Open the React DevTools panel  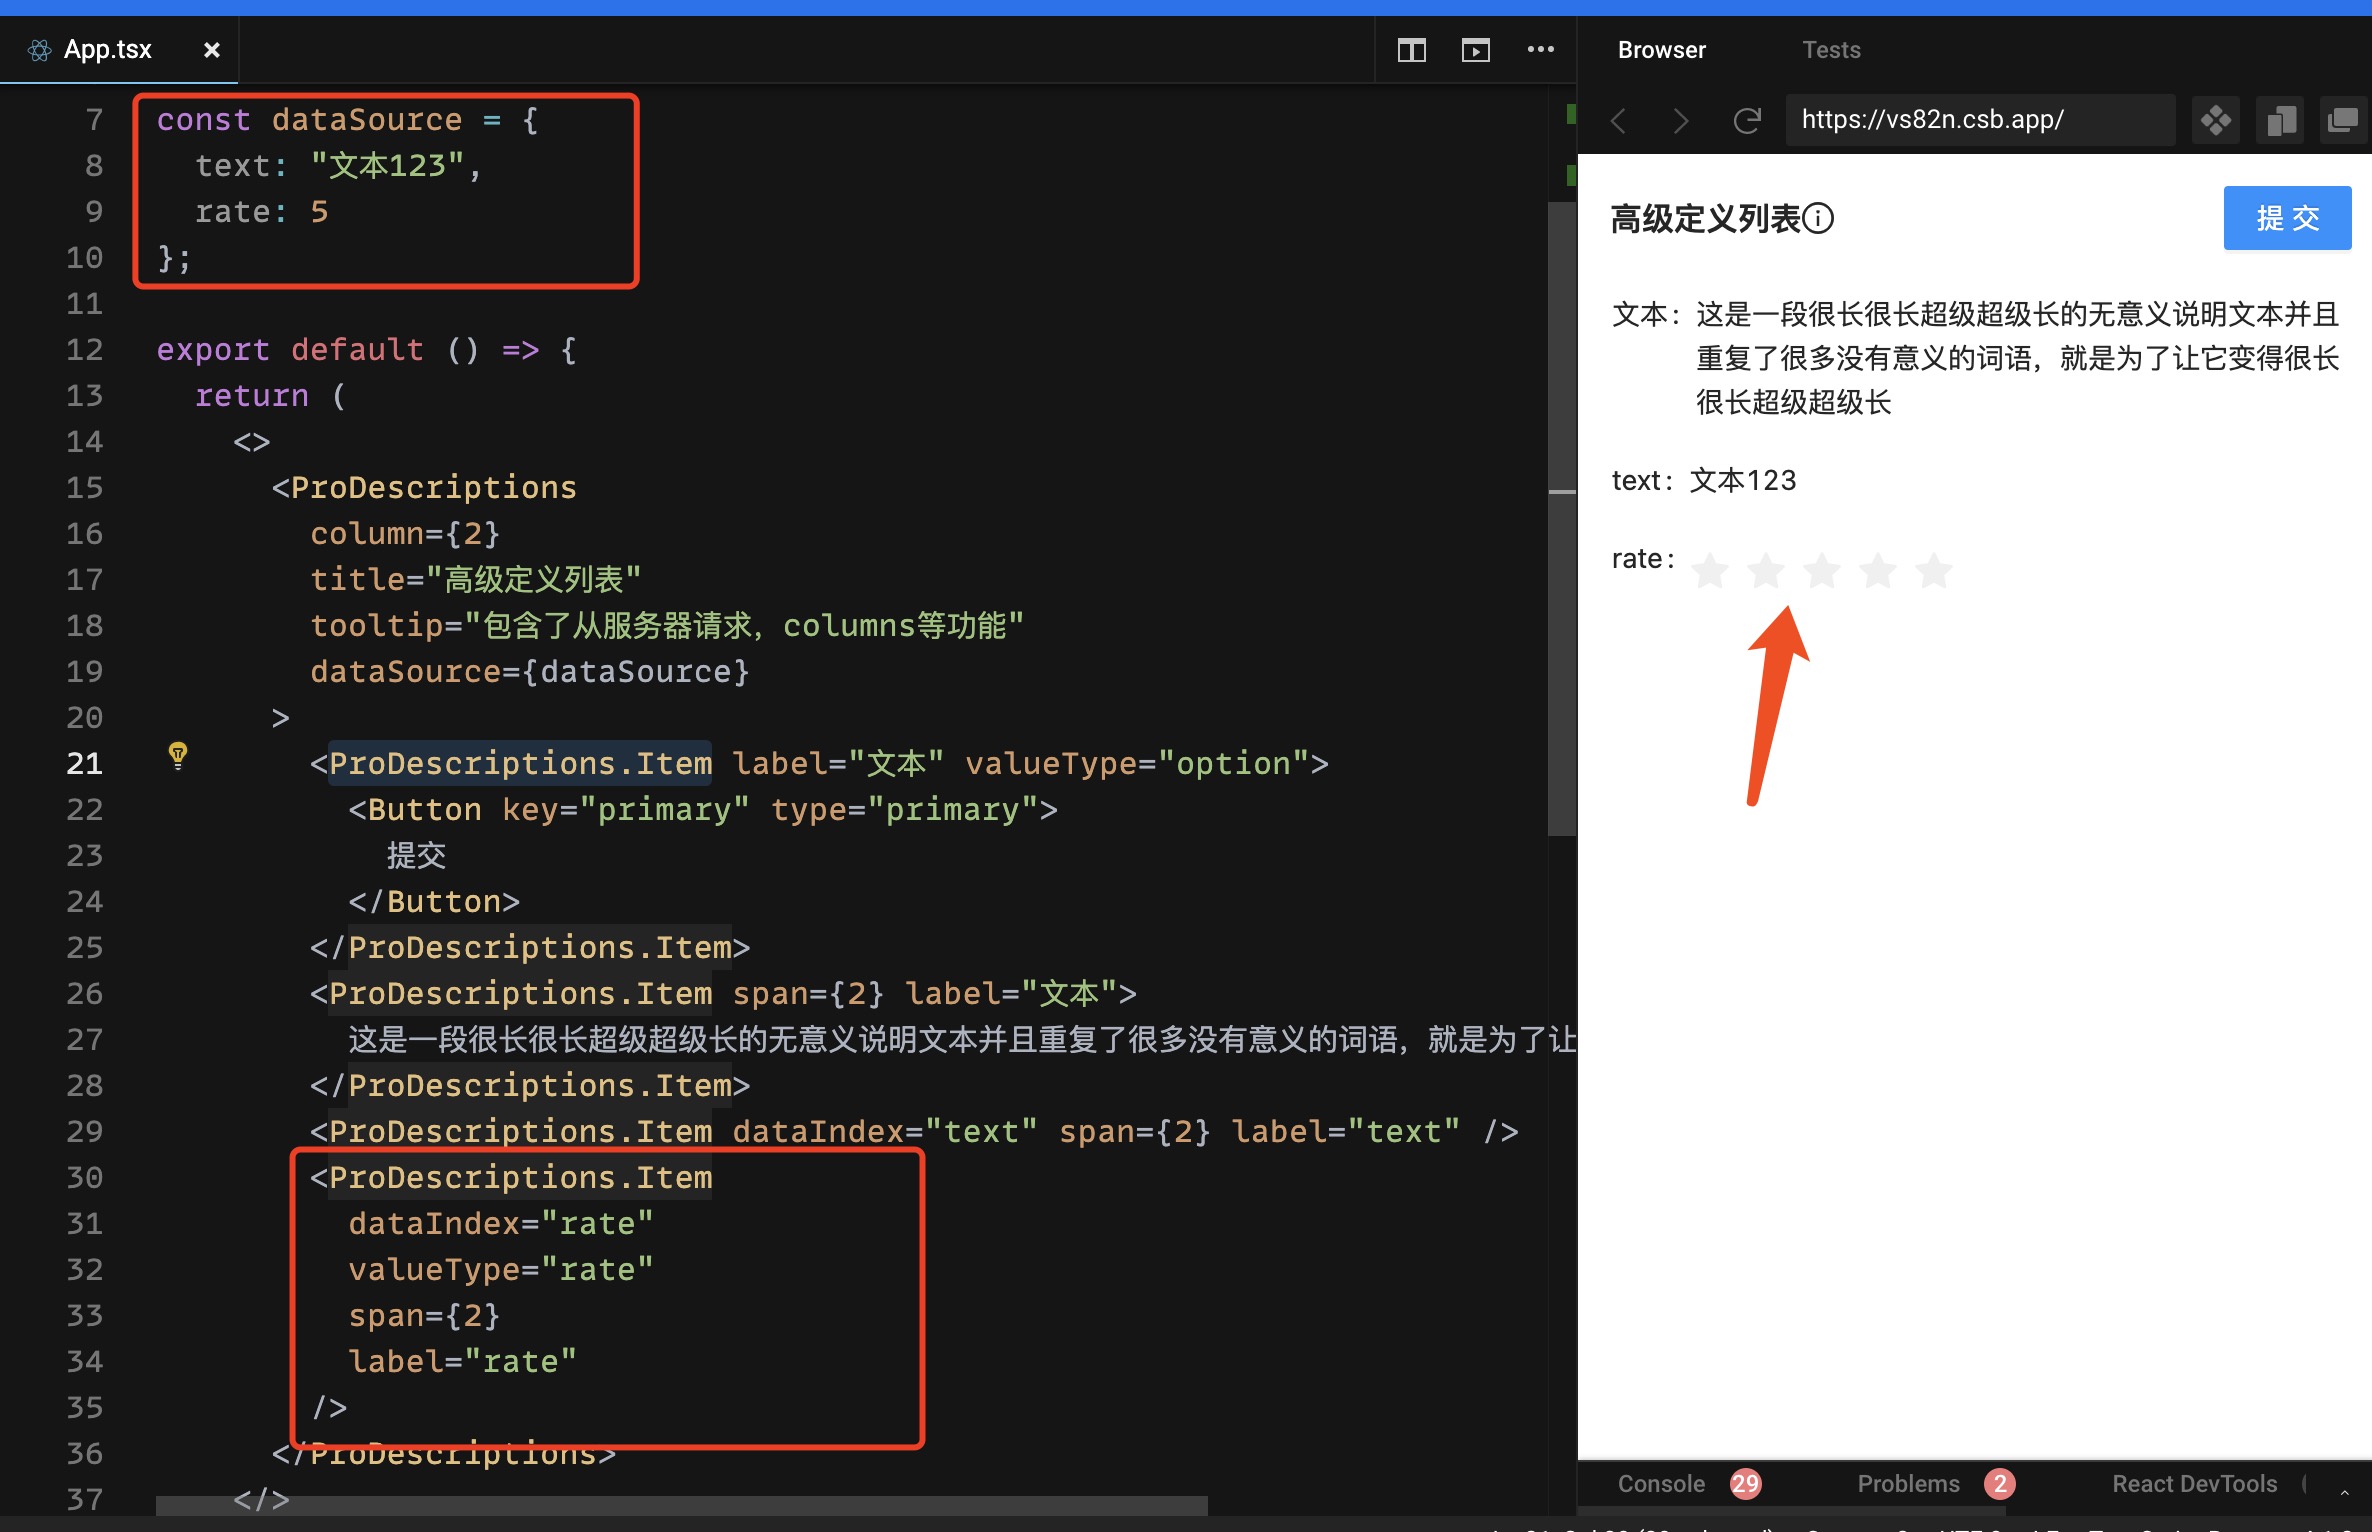2194,1484
